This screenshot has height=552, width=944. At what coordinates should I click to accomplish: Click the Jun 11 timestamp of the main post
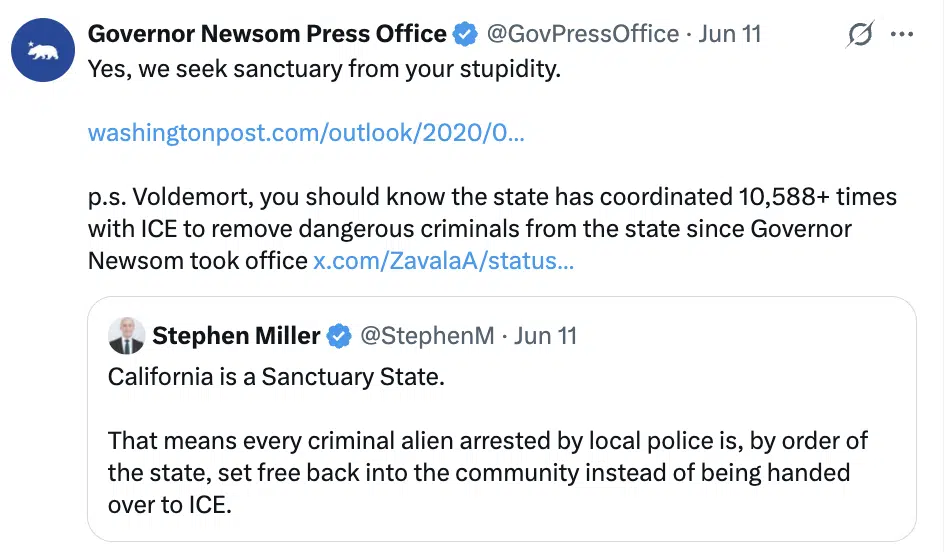[x=730, y=34]
